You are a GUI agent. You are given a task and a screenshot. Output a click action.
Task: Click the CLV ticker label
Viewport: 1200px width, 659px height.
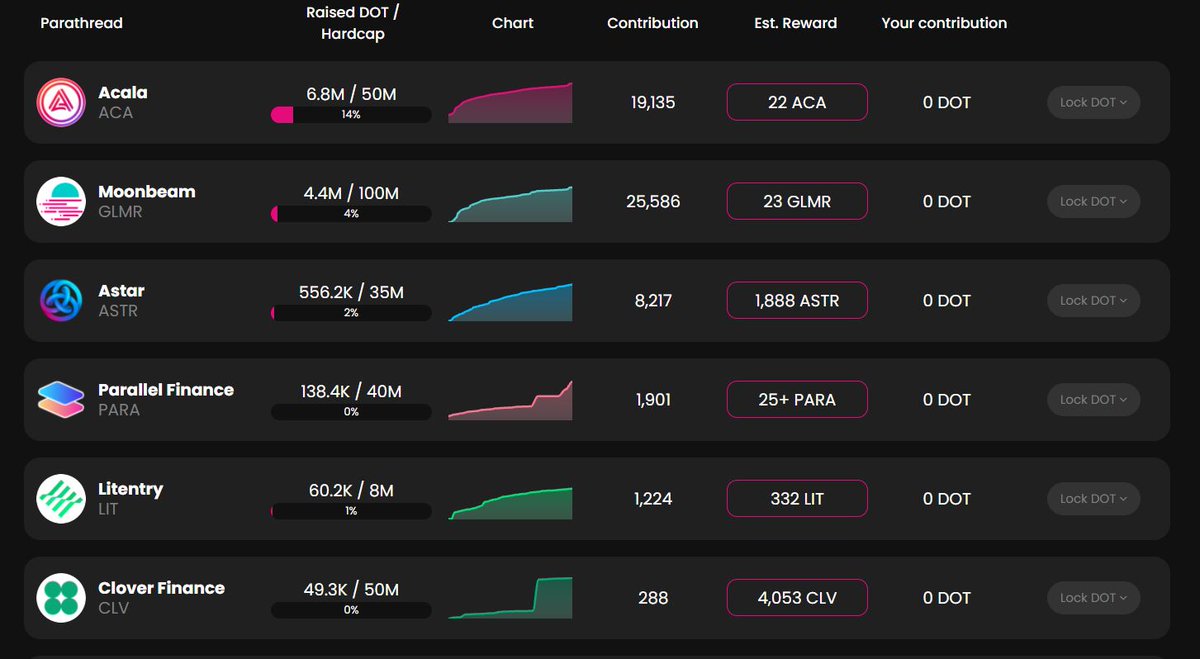[113, 608]
